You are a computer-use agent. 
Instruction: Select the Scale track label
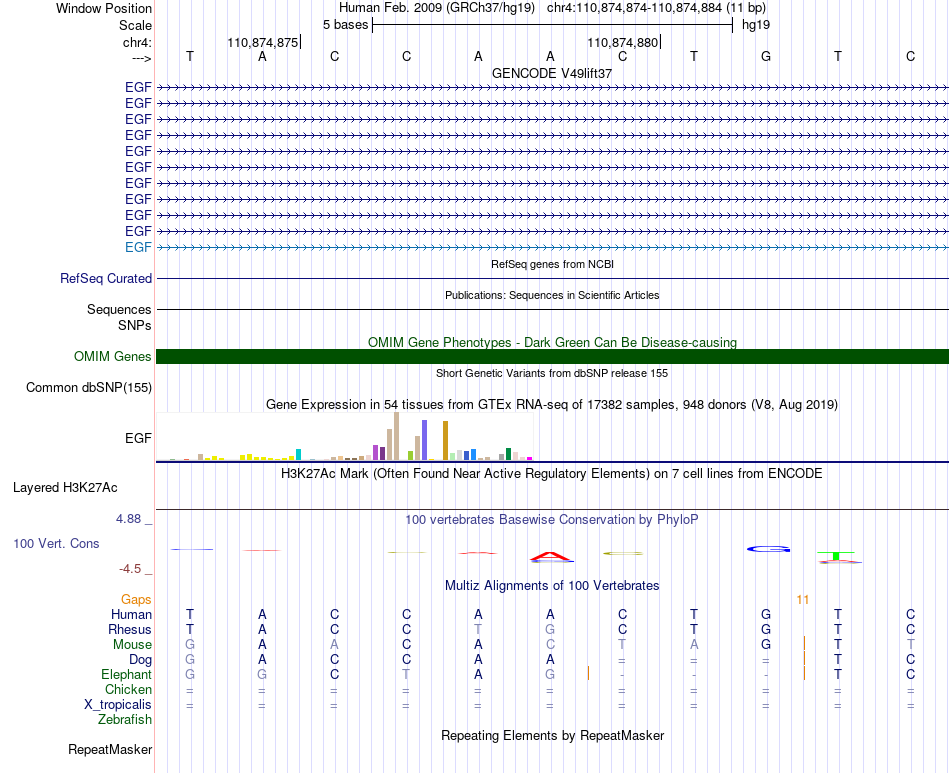135,25
